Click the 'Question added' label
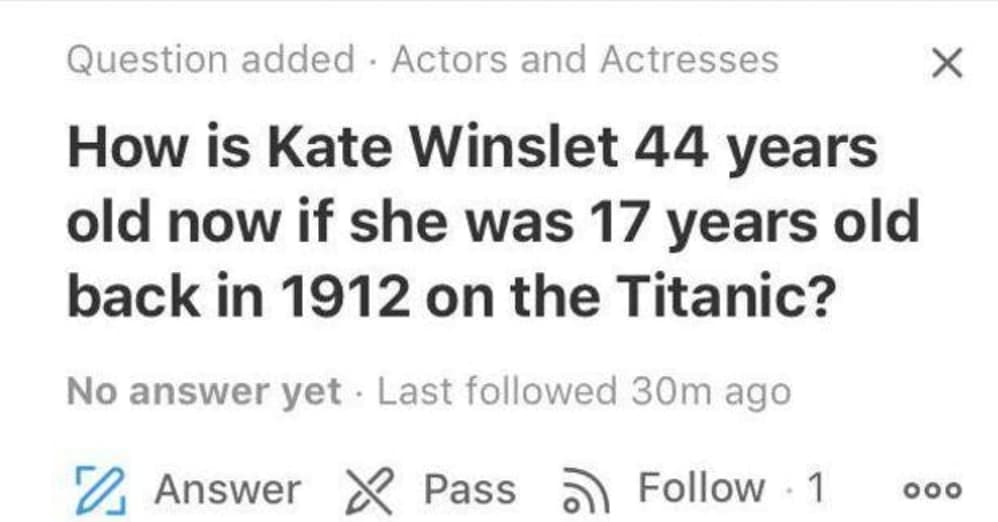998x522 pixels. click(x=210, y=60)
